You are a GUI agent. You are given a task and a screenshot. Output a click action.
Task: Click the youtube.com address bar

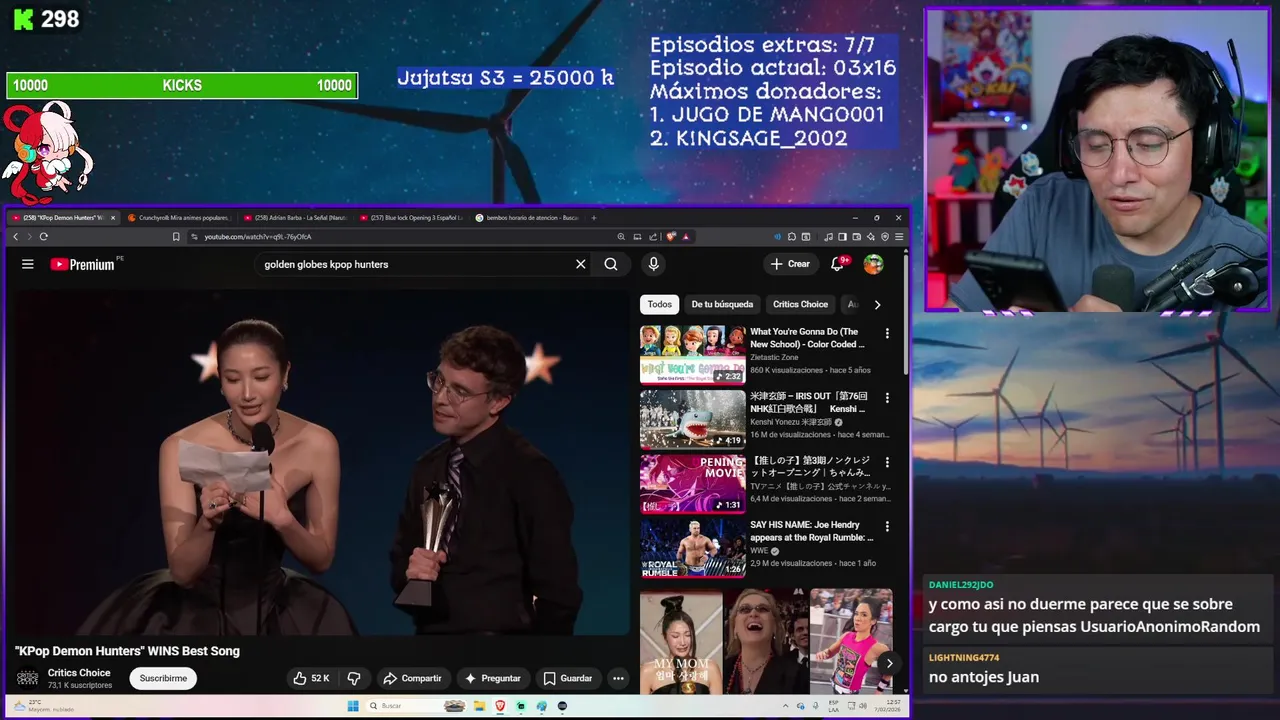[x=400, y=237]
